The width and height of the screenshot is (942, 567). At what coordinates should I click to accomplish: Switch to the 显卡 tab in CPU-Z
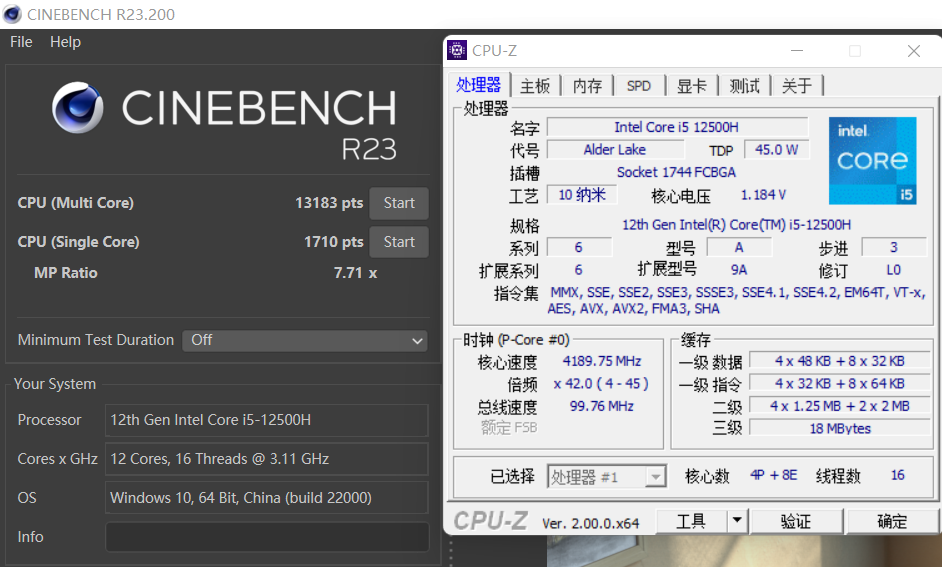coord(691,86)
